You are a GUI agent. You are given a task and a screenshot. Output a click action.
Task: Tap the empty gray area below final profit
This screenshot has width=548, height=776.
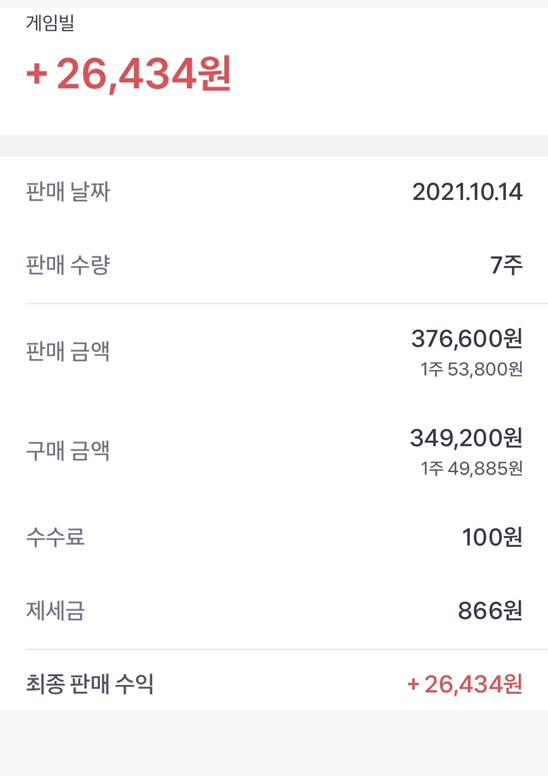click(274, 743)
